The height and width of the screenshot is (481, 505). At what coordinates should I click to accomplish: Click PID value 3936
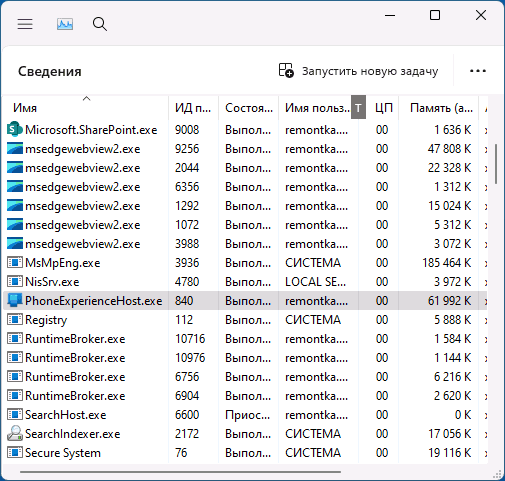tap(187, 263)
